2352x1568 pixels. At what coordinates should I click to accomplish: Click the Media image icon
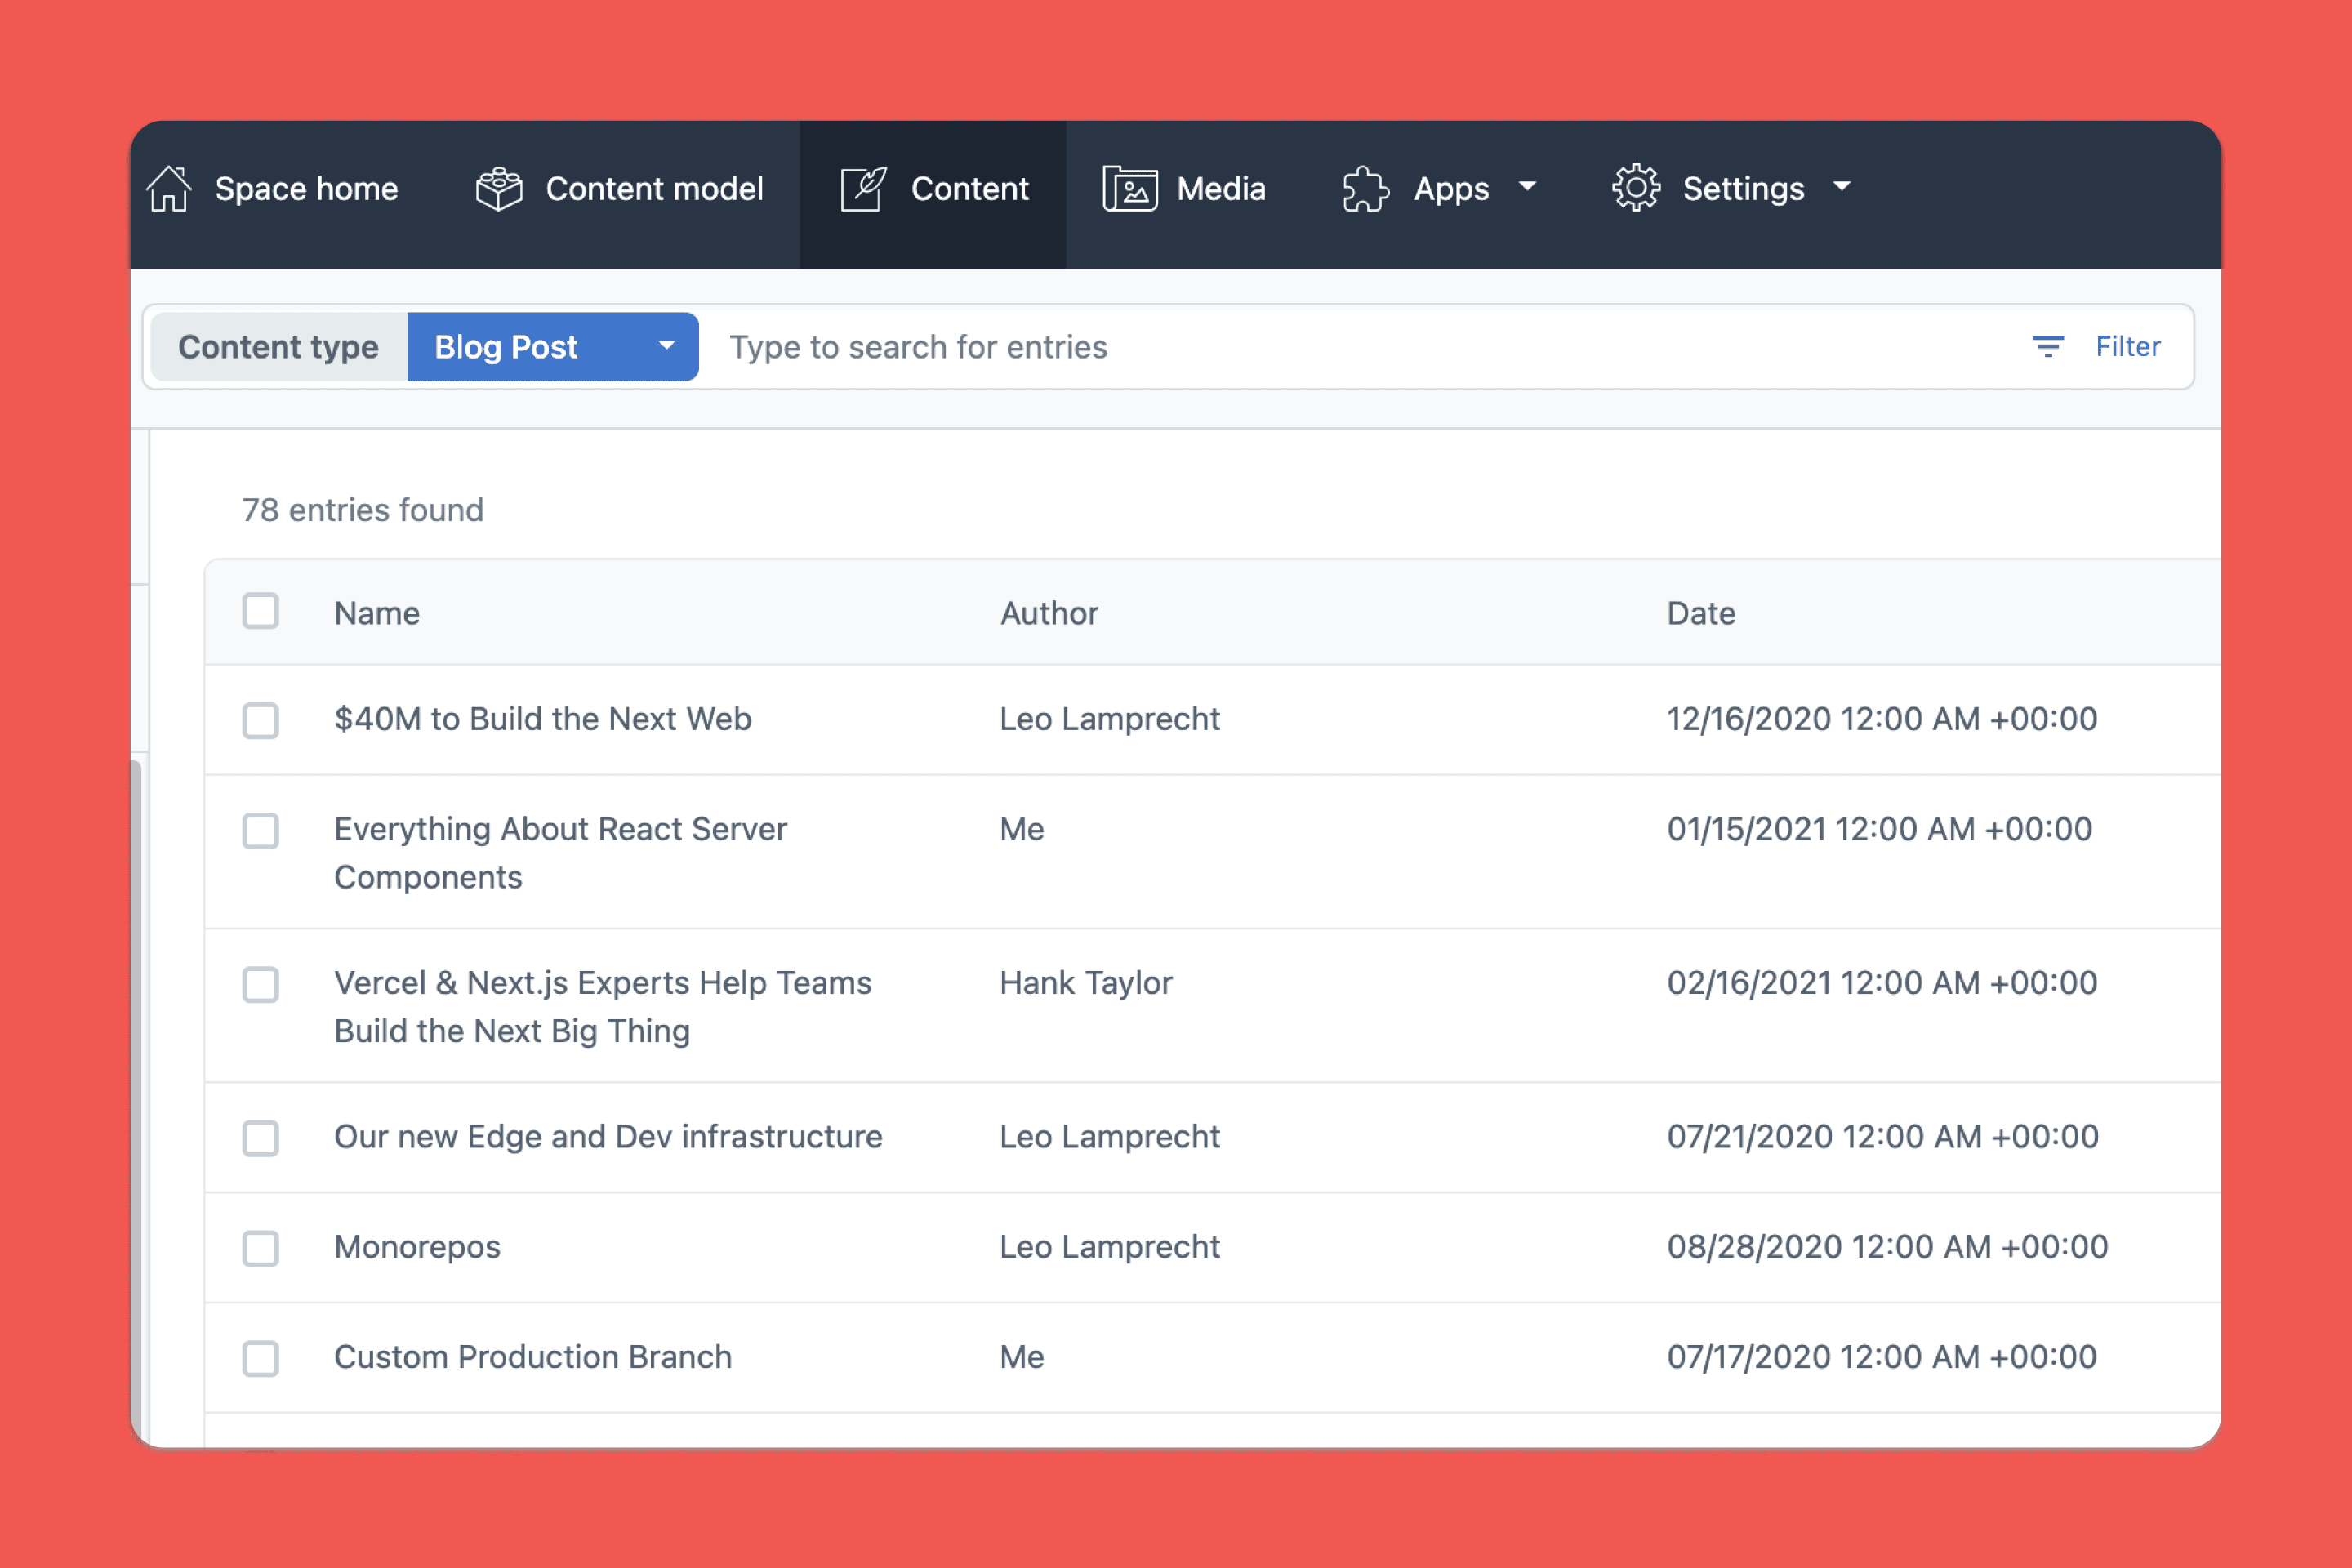[x=1130, y=189]
